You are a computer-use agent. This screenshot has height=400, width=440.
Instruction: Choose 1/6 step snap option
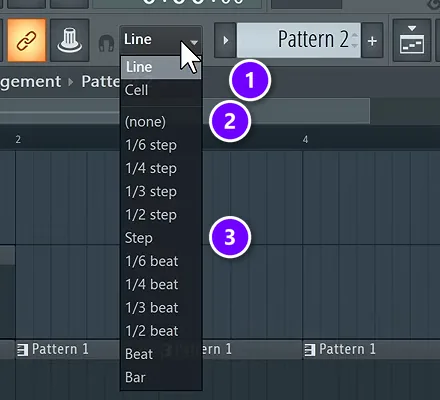point(161,145)
